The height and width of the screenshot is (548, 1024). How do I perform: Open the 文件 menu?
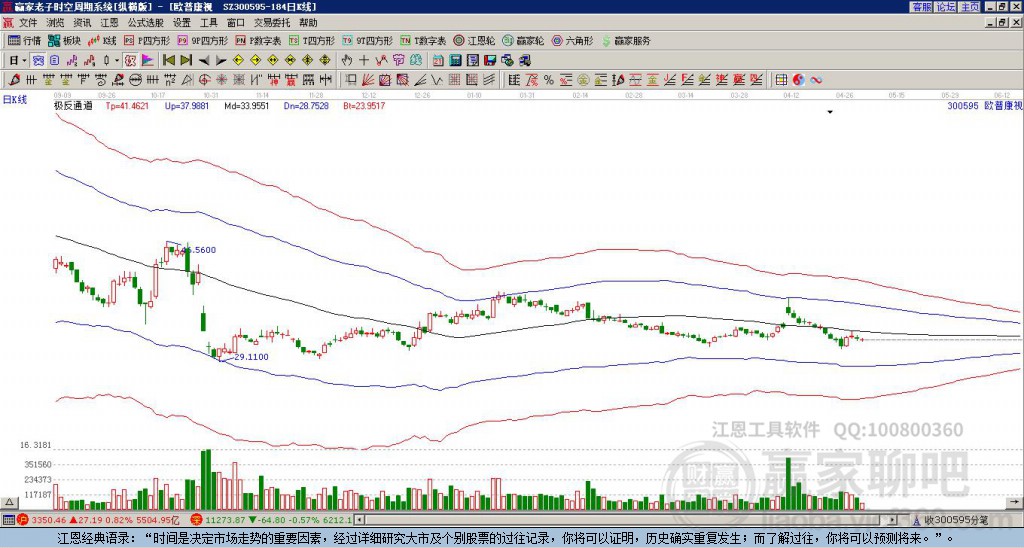coord(27,23)
